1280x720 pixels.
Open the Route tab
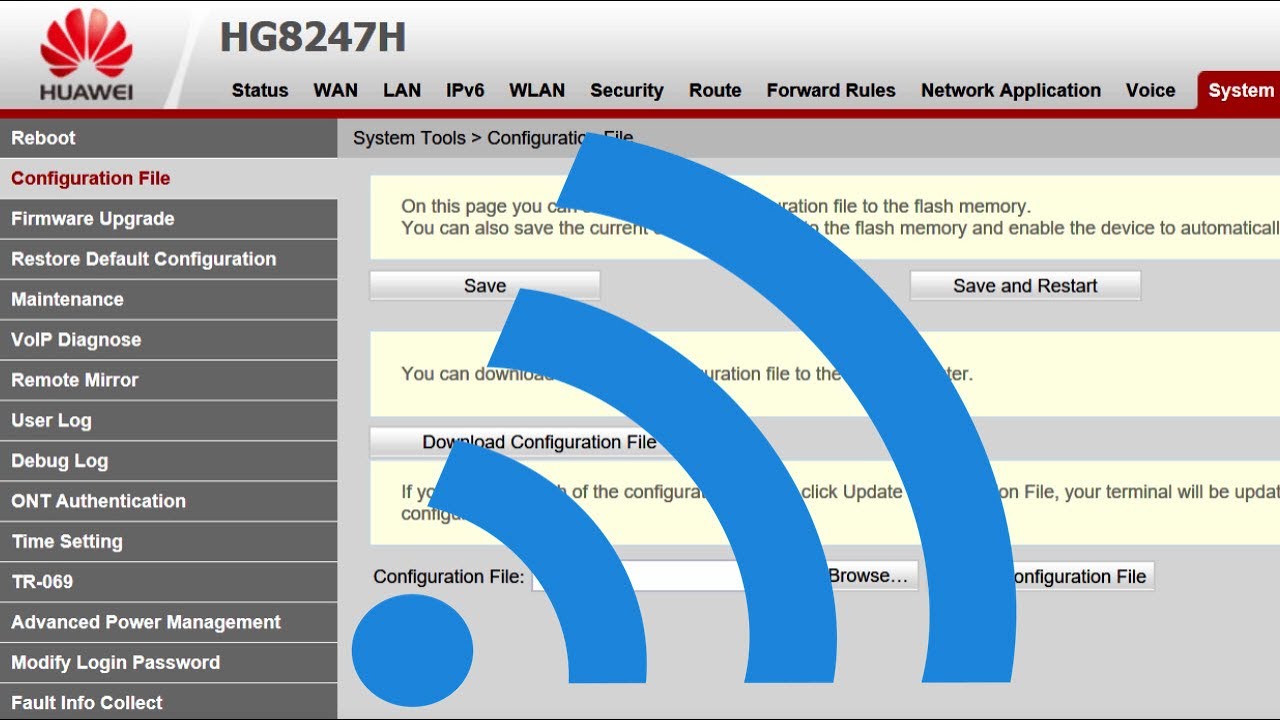(x=715, y=90)
